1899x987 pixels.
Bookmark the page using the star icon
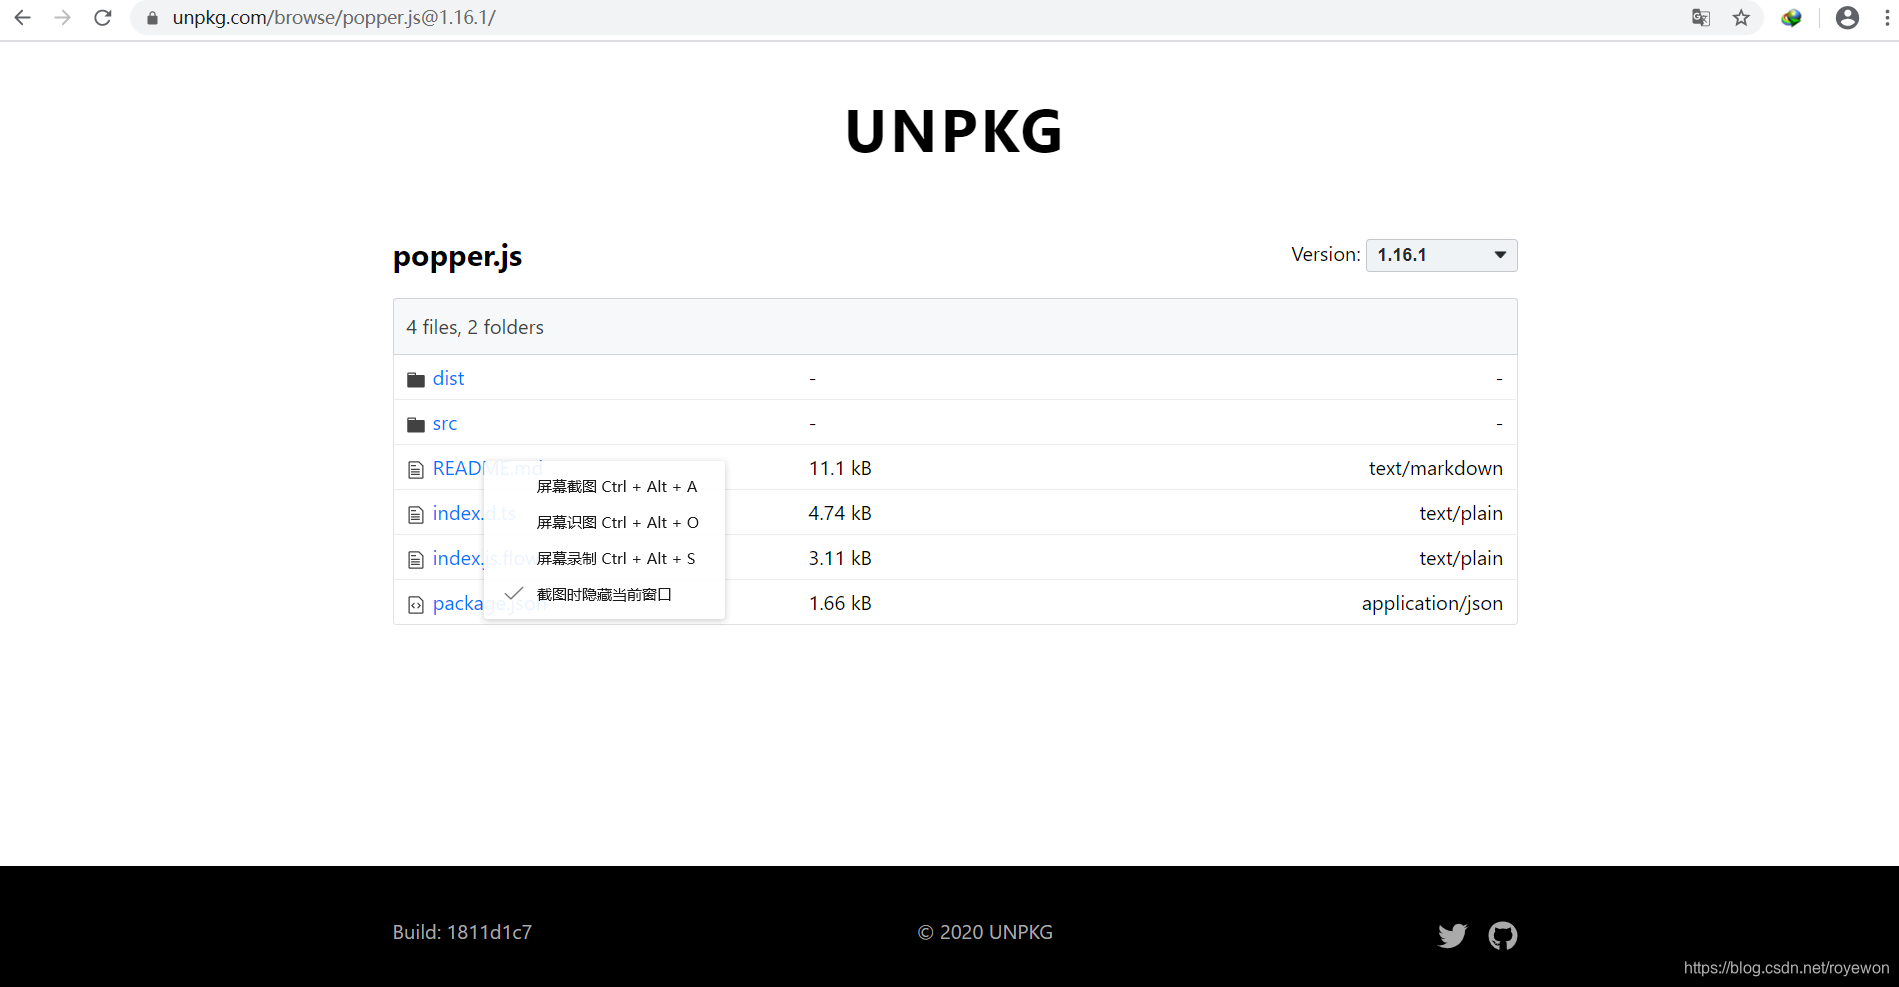click(x=1741, y=17)
